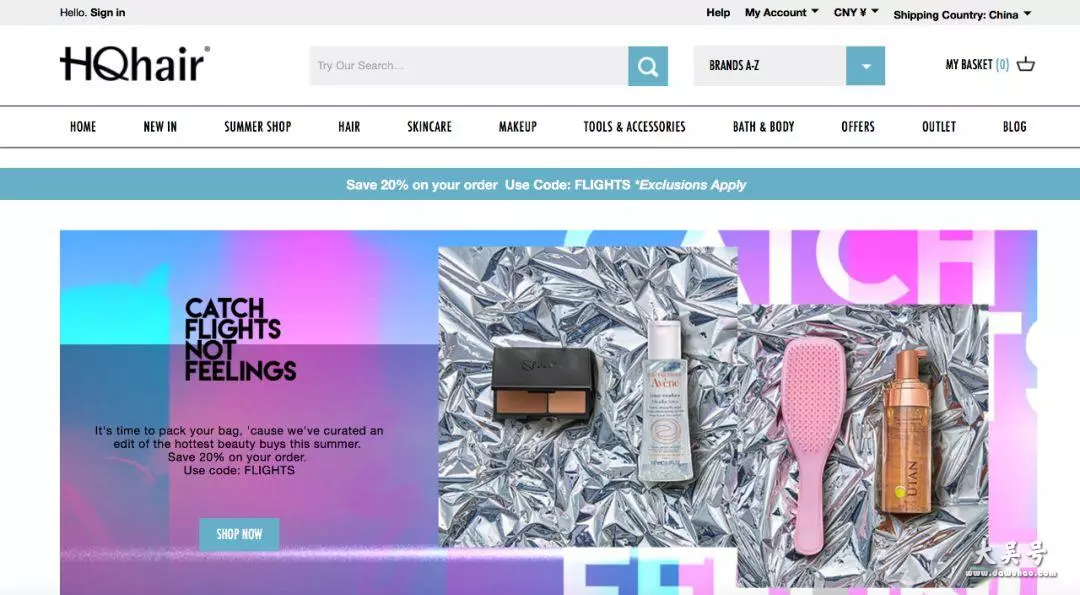Open the Help link
Viewport: 1080px width, 595px height.
718,12
